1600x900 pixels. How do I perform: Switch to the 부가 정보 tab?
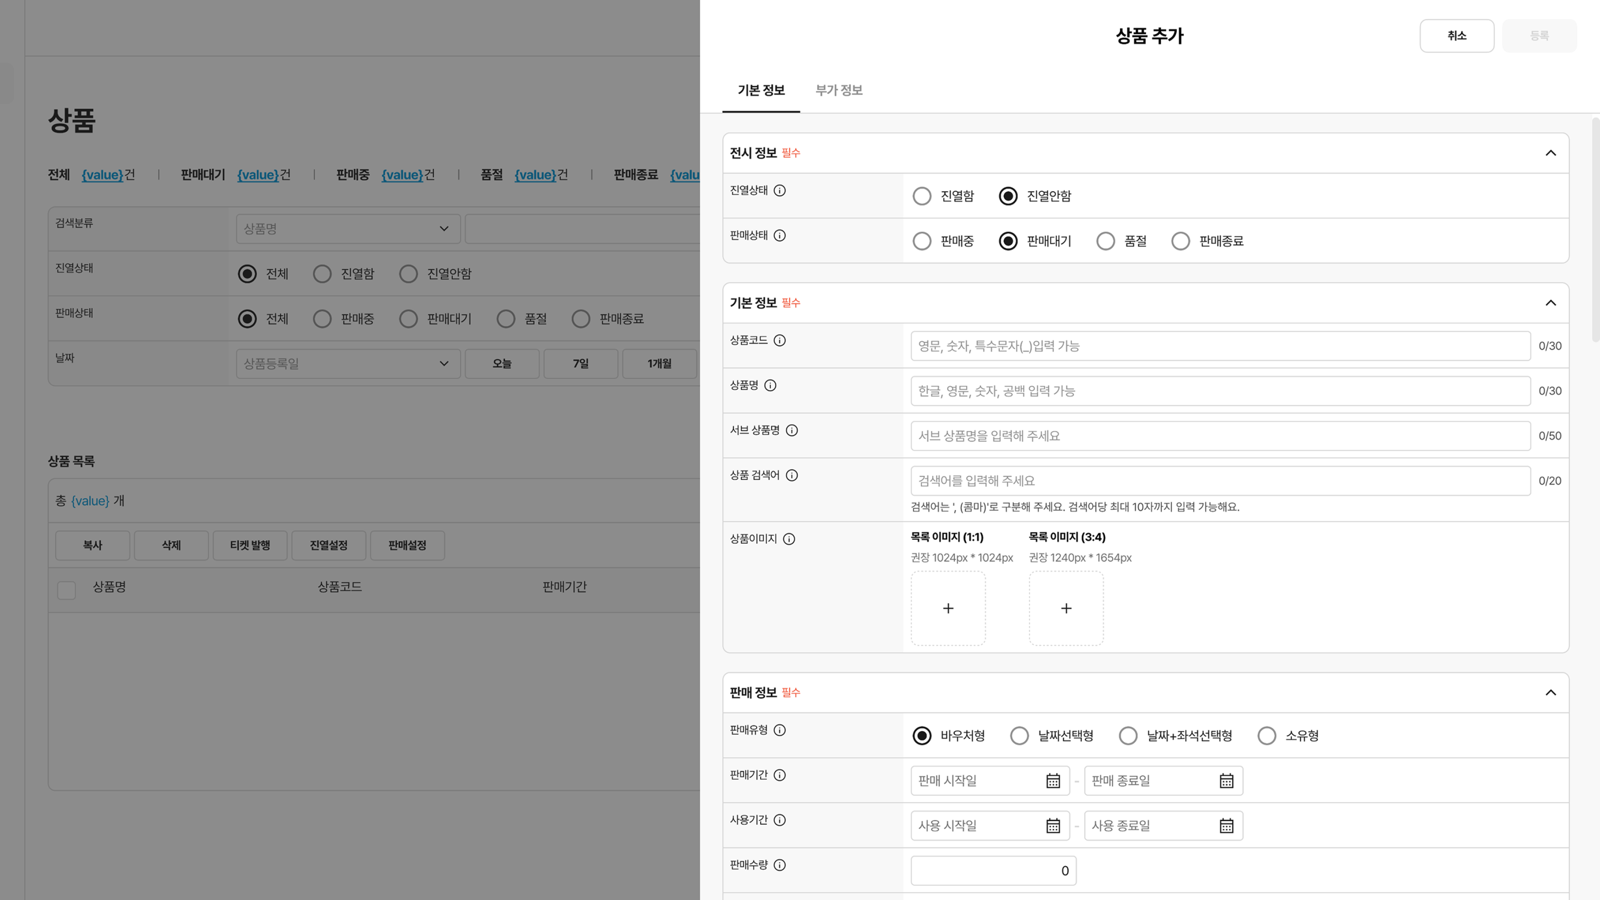coord(839,90)
